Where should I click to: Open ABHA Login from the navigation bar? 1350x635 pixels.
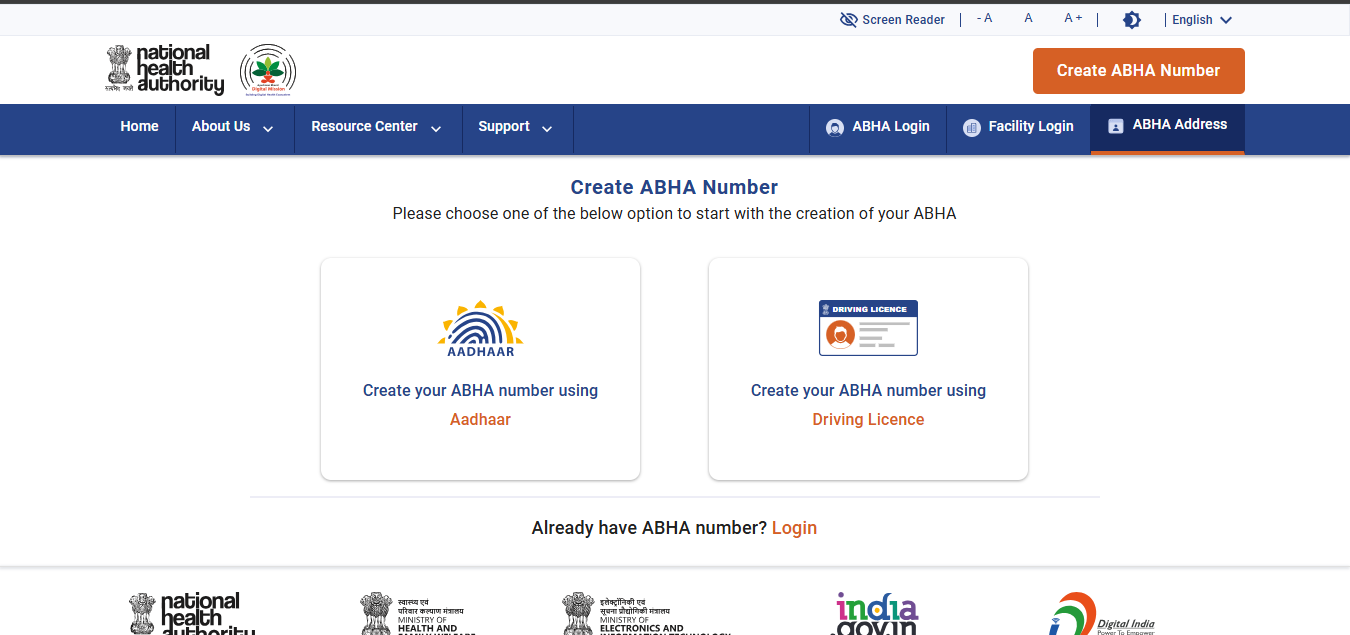pyautogui.click(x=877, y=126)
